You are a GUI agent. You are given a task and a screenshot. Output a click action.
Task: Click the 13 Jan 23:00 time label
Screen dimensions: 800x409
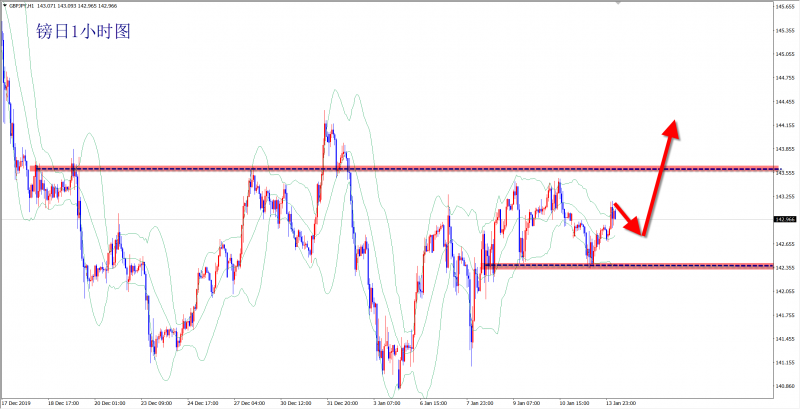(x=620, y=403)
